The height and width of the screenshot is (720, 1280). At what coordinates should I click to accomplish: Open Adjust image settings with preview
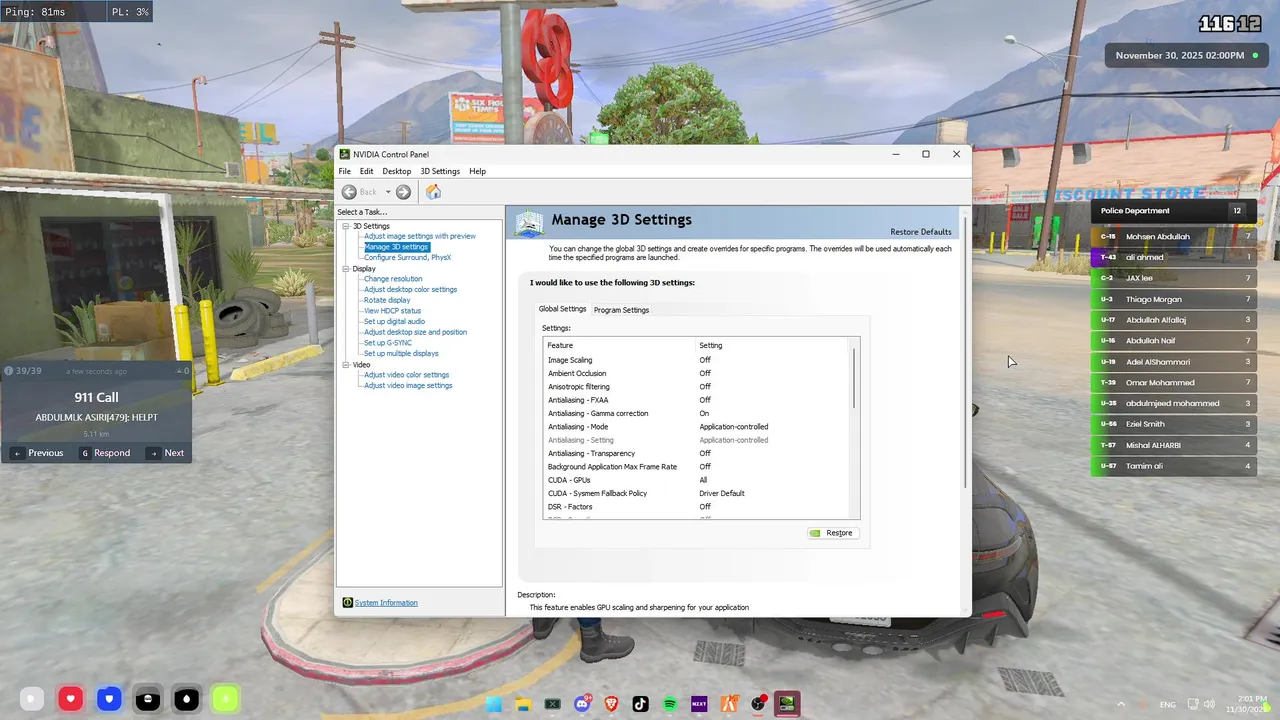click(x=420, y=236)
